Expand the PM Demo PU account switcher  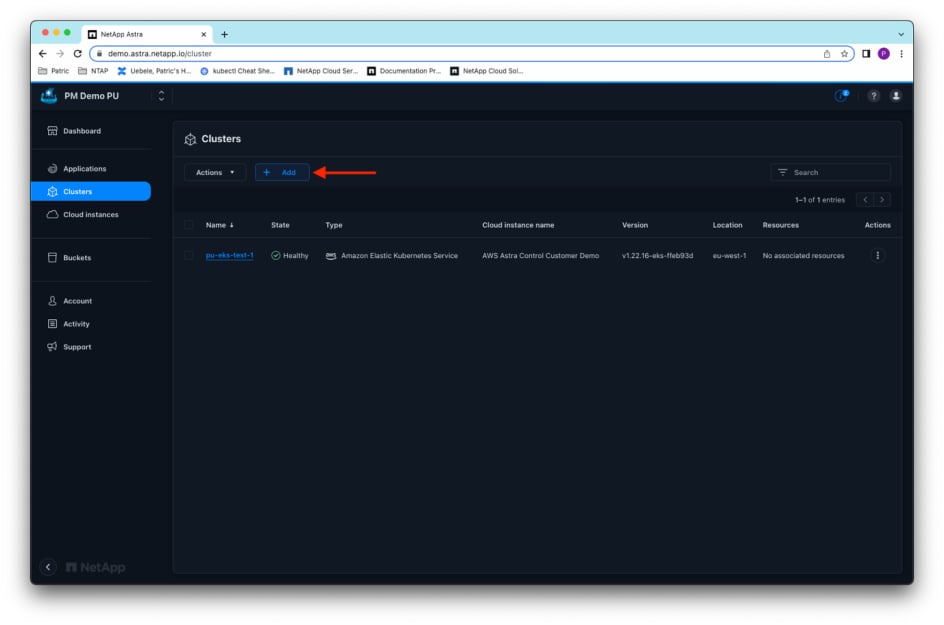pyautogui.click(x=161, y=96)
